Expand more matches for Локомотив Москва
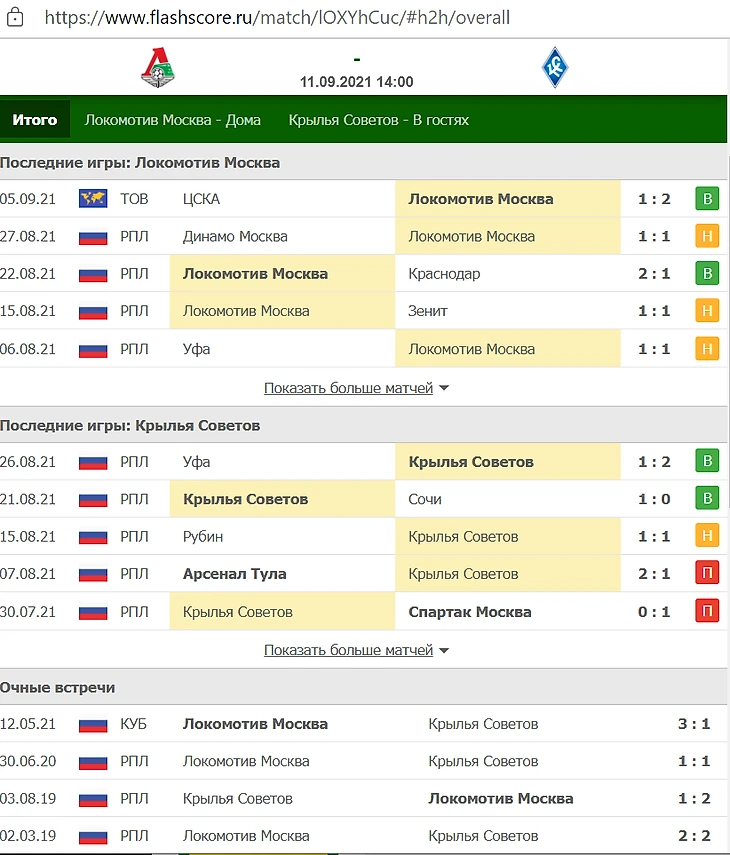 tap(356, 388)
